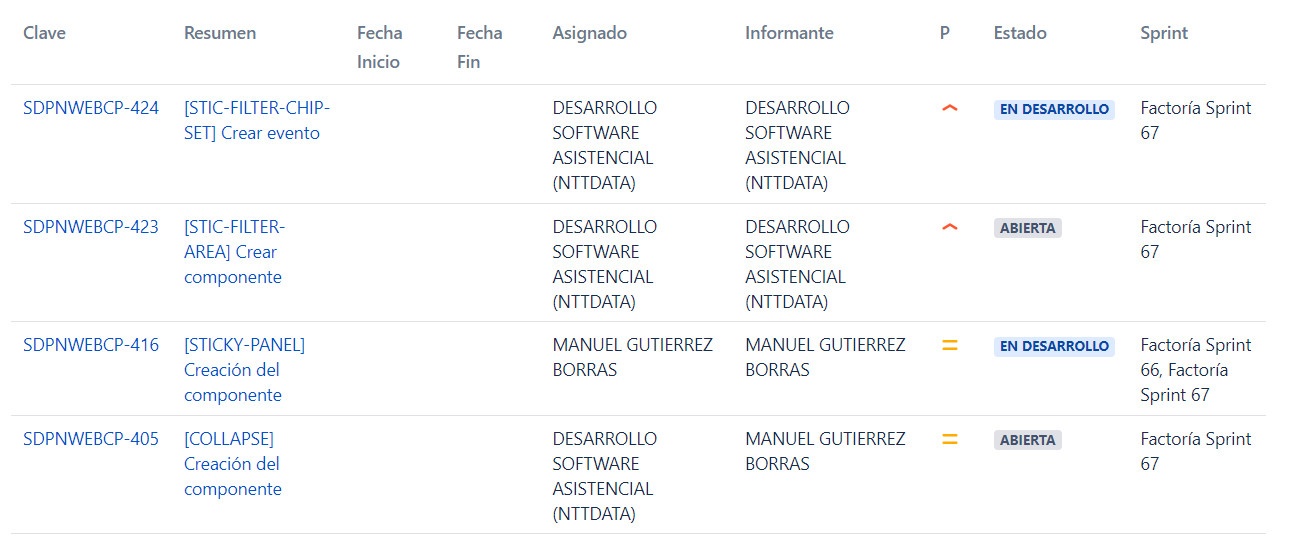
Task: Open STICKY-PANEL Creación del componente summary
Action: 244,370
